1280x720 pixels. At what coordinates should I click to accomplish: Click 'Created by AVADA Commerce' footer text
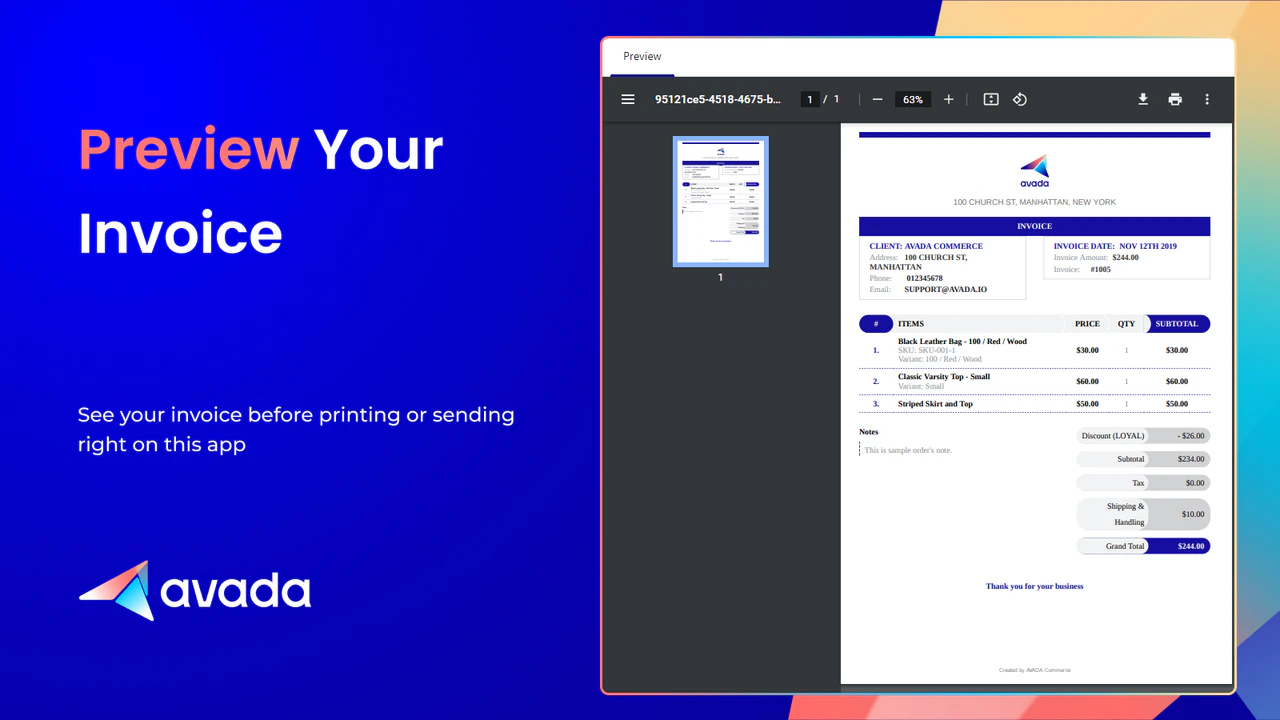point(1034,670)
